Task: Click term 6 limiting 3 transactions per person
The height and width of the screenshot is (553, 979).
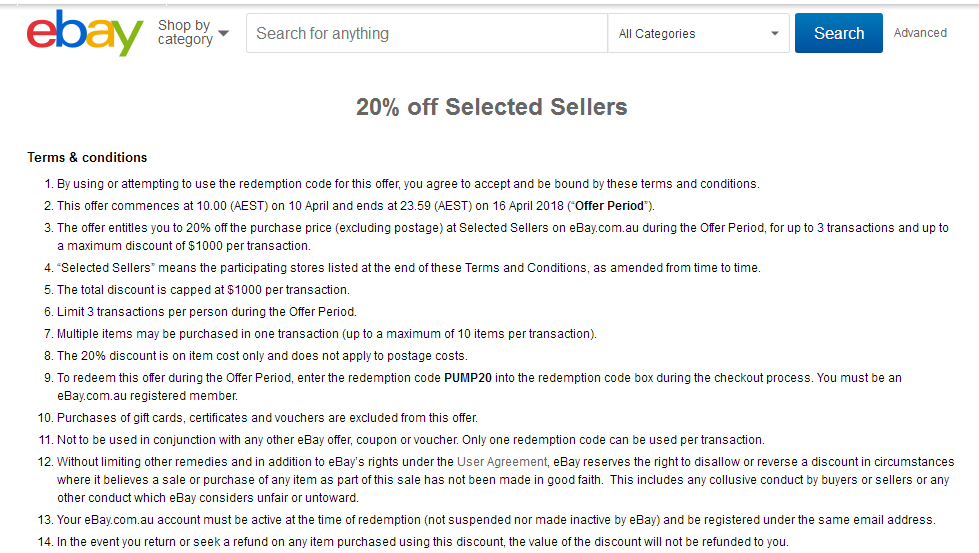Action: click(207, 312)
